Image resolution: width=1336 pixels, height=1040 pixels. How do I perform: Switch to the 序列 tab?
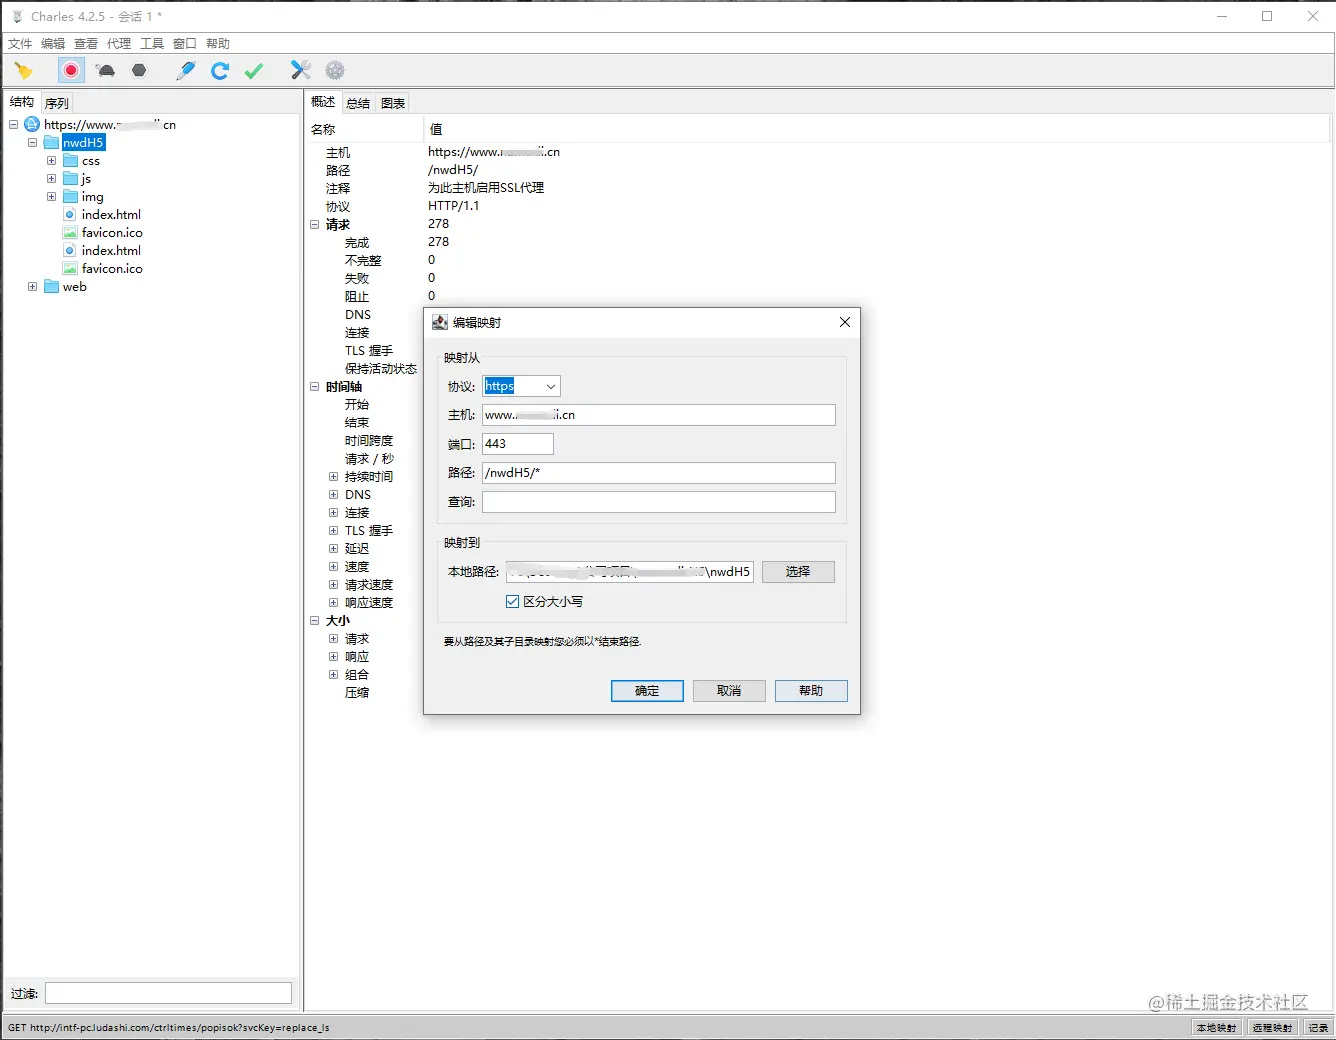(57, 103)
